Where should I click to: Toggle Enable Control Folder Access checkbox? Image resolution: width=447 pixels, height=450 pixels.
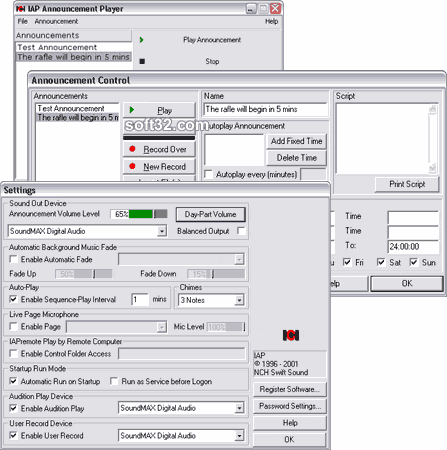tap(14, 353)
